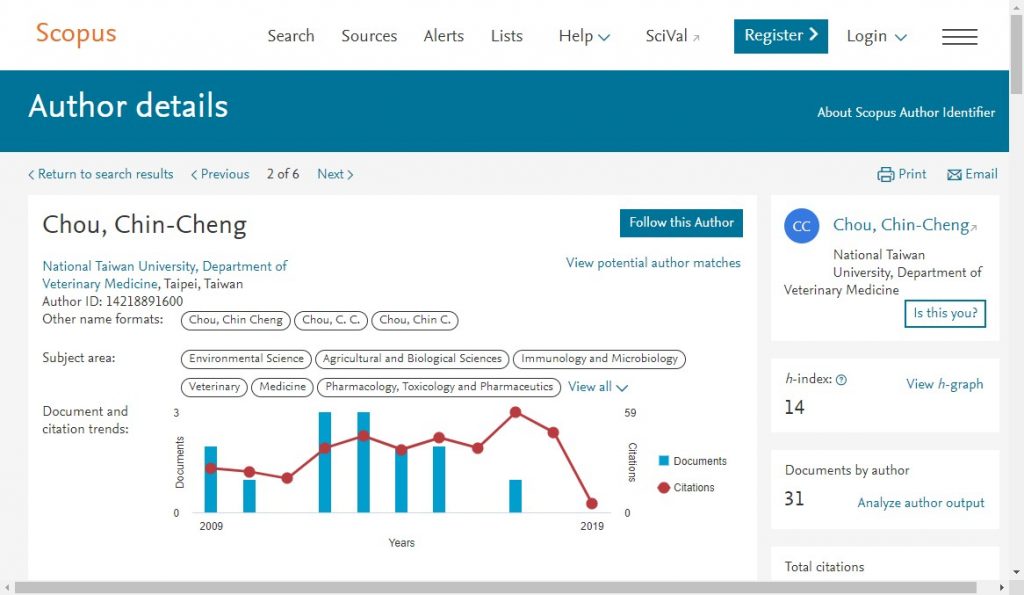1024x595 pixels.
Task: Open SciVal from the navigation bar
Action: [x=666, y=36]
